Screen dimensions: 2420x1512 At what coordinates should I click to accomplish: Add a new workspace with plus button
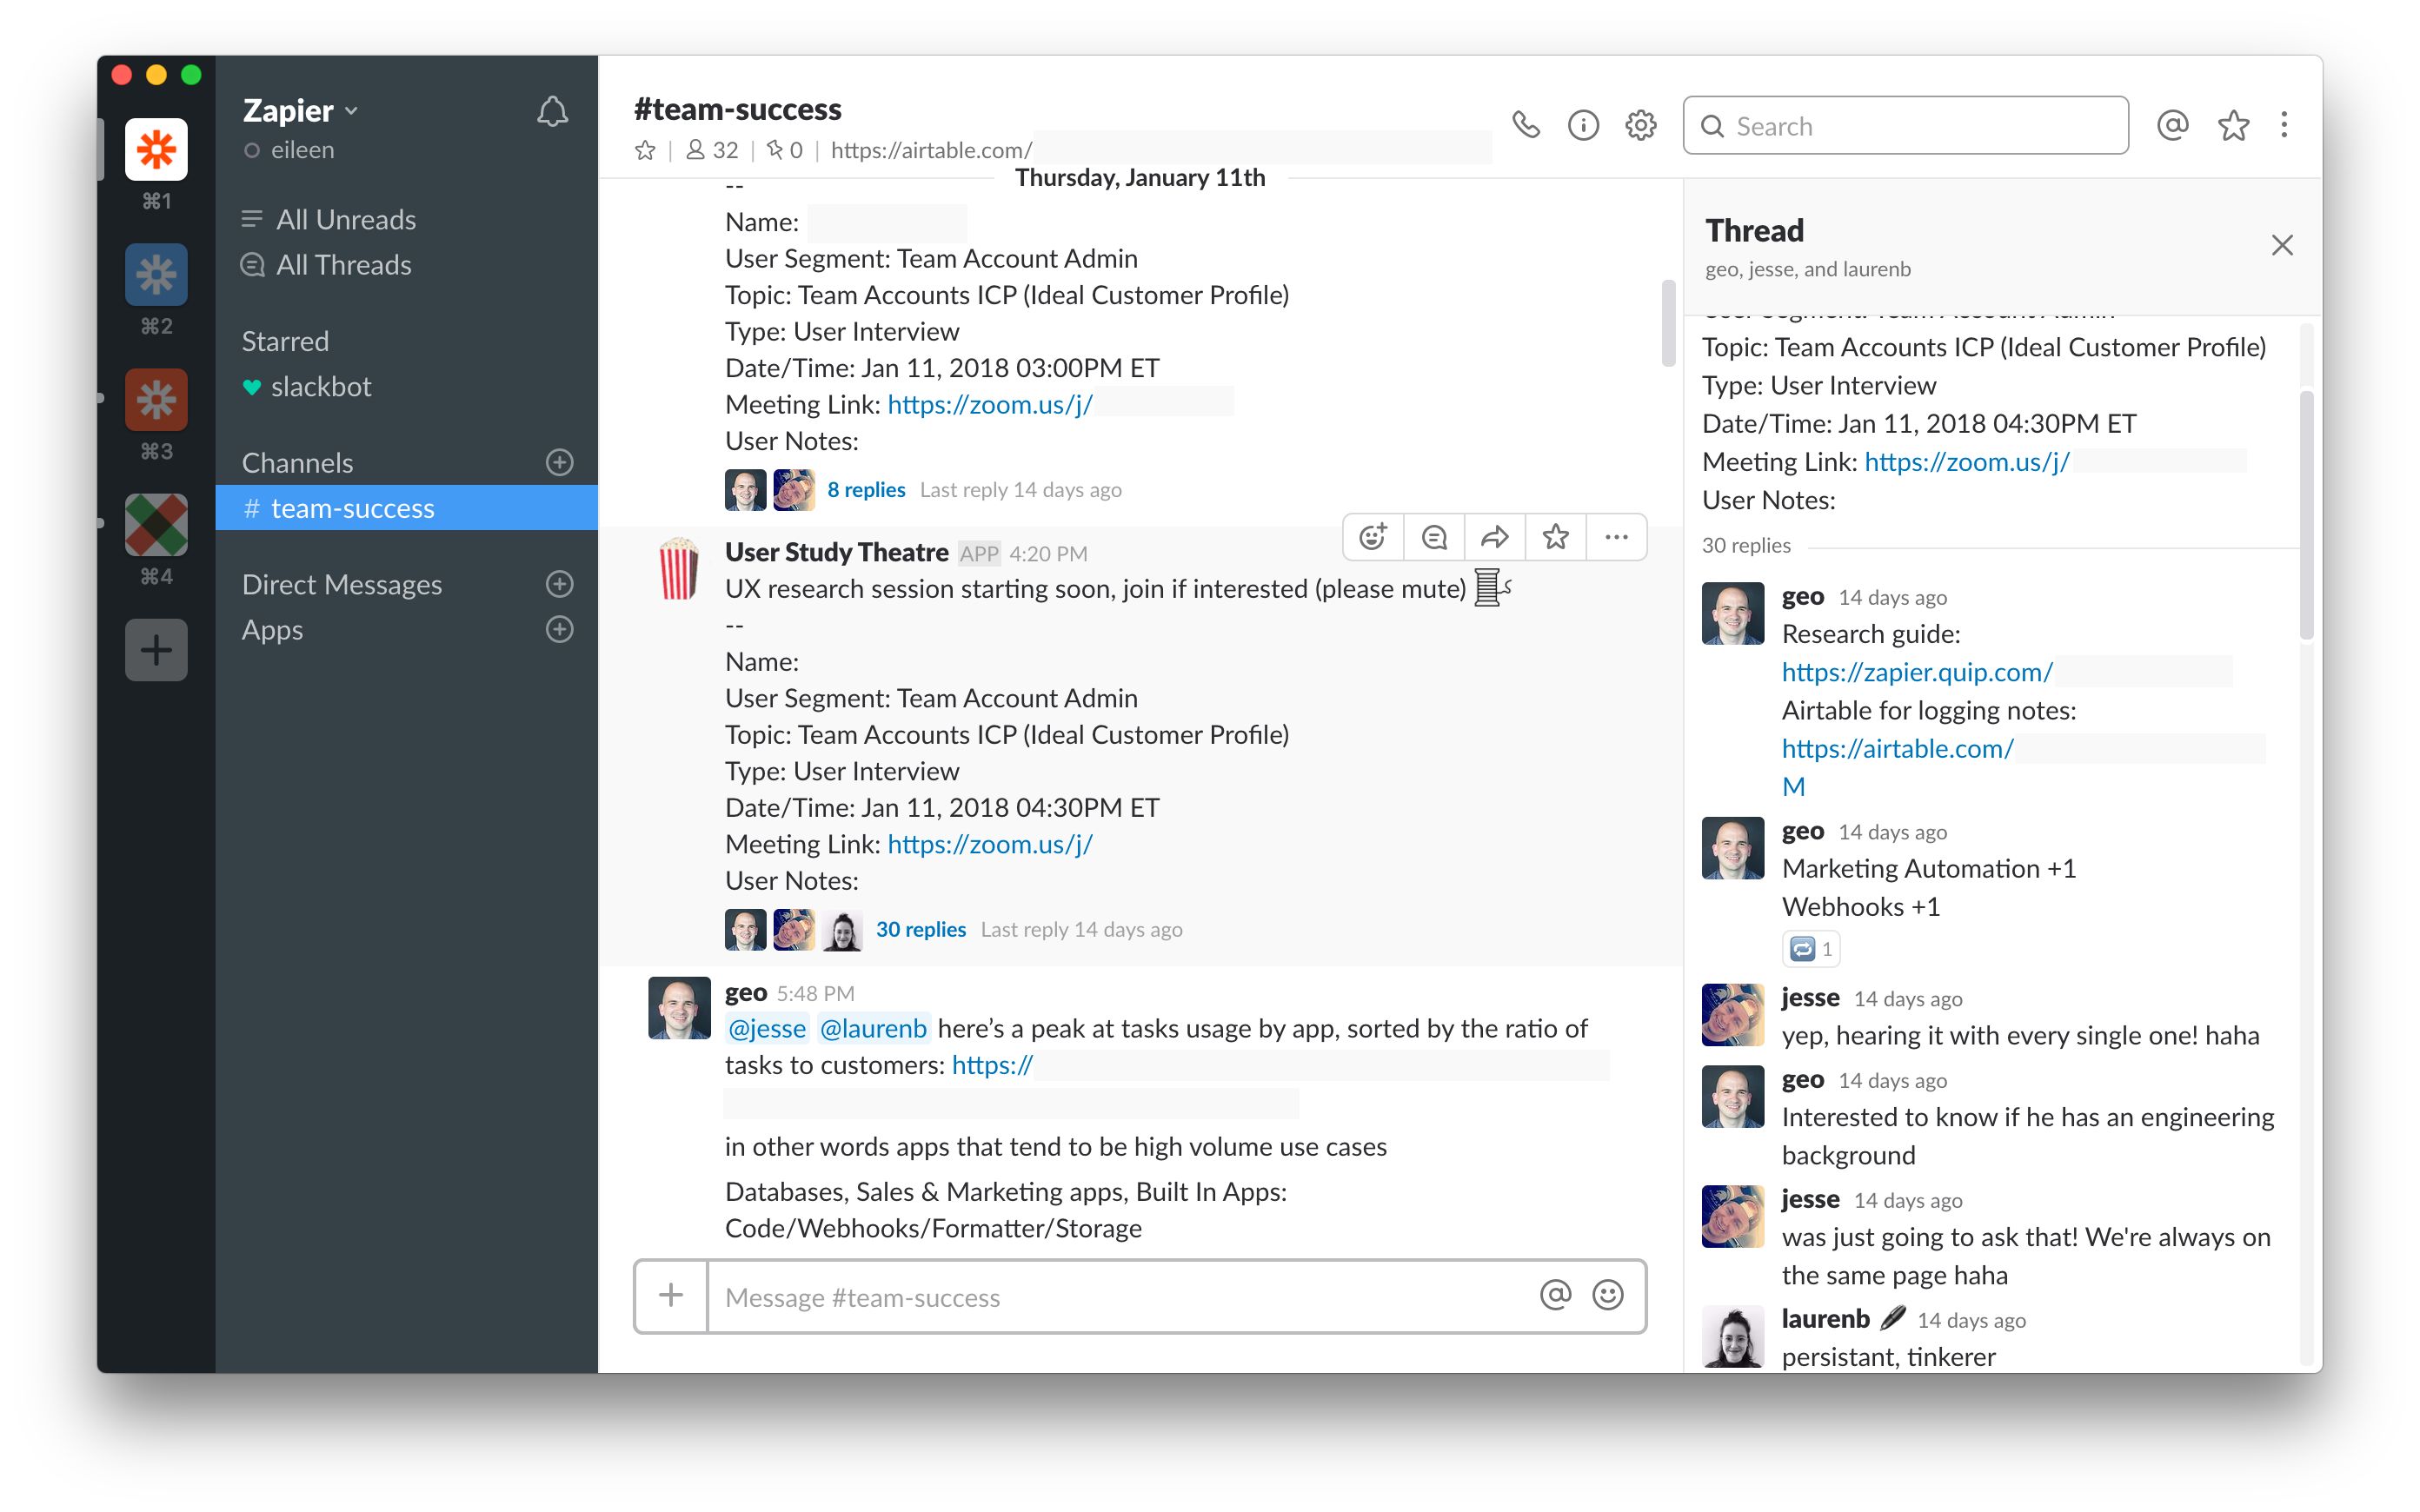pyautogui.click(x=156, y=650)
